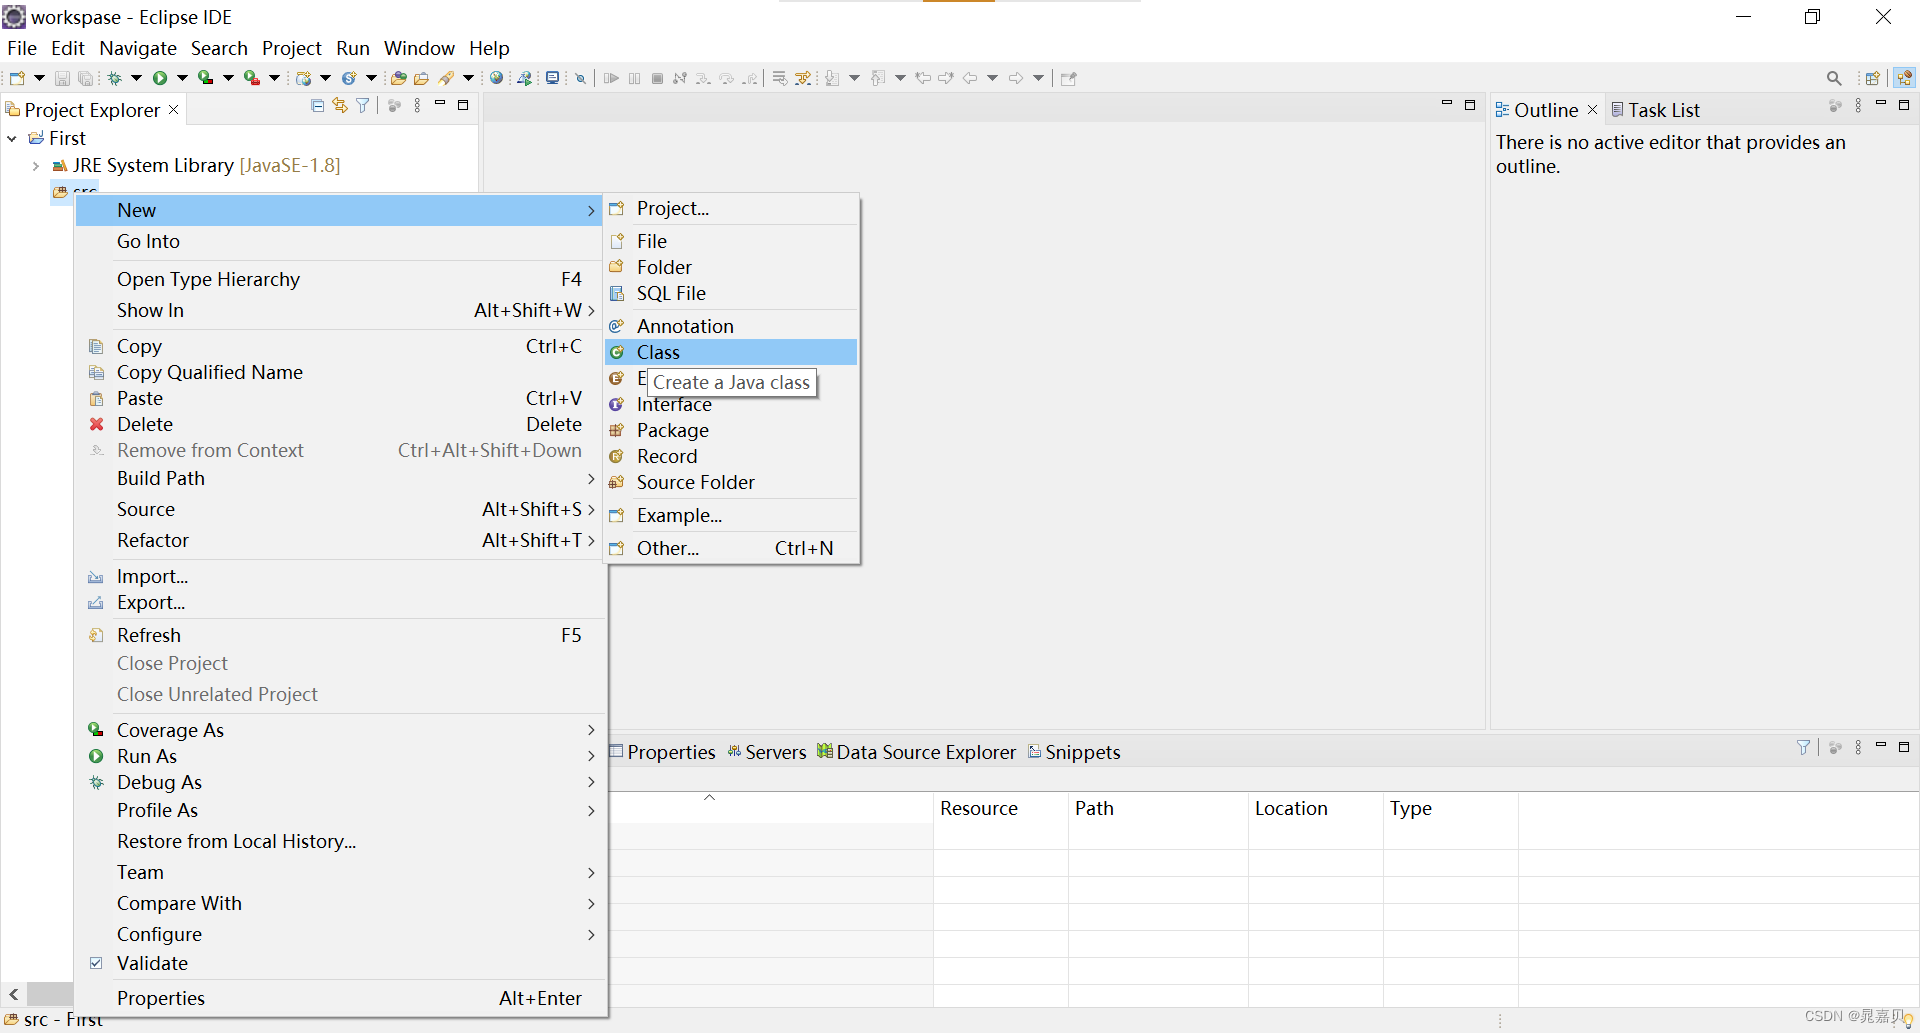This screenshot has height=1033, width=1920.
Task: Click the Debug bug toolbar icon
Action: (115, 78)
